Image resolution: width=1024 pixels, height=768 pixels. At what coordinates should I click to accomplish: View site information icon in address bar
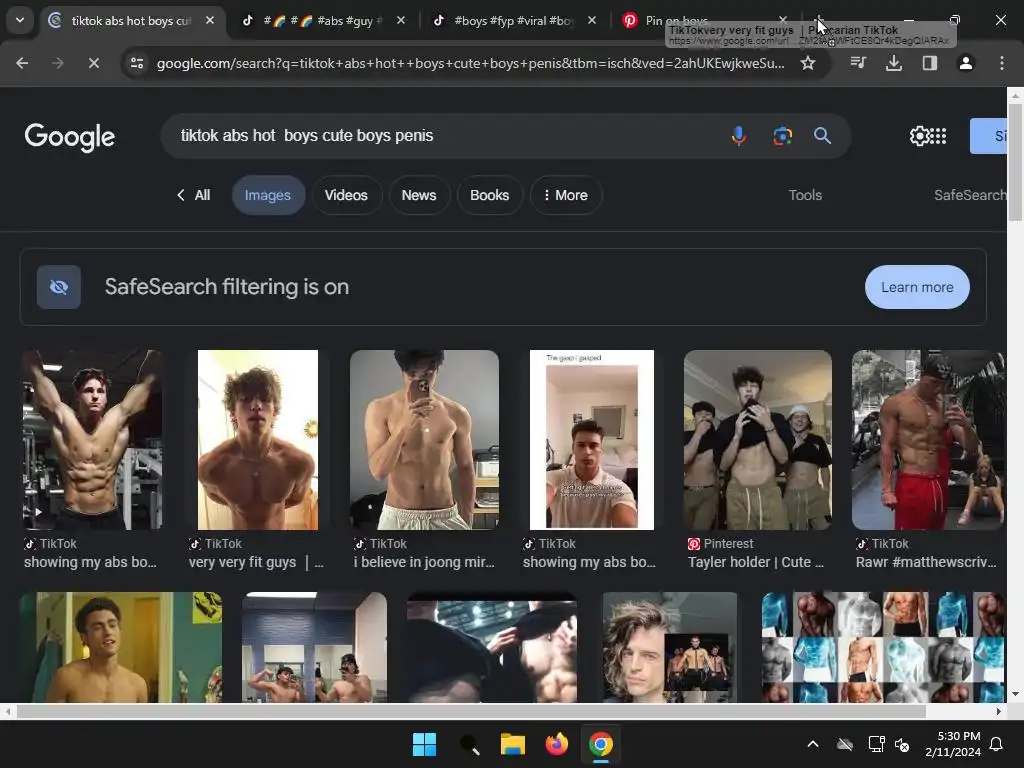point(137,63)
